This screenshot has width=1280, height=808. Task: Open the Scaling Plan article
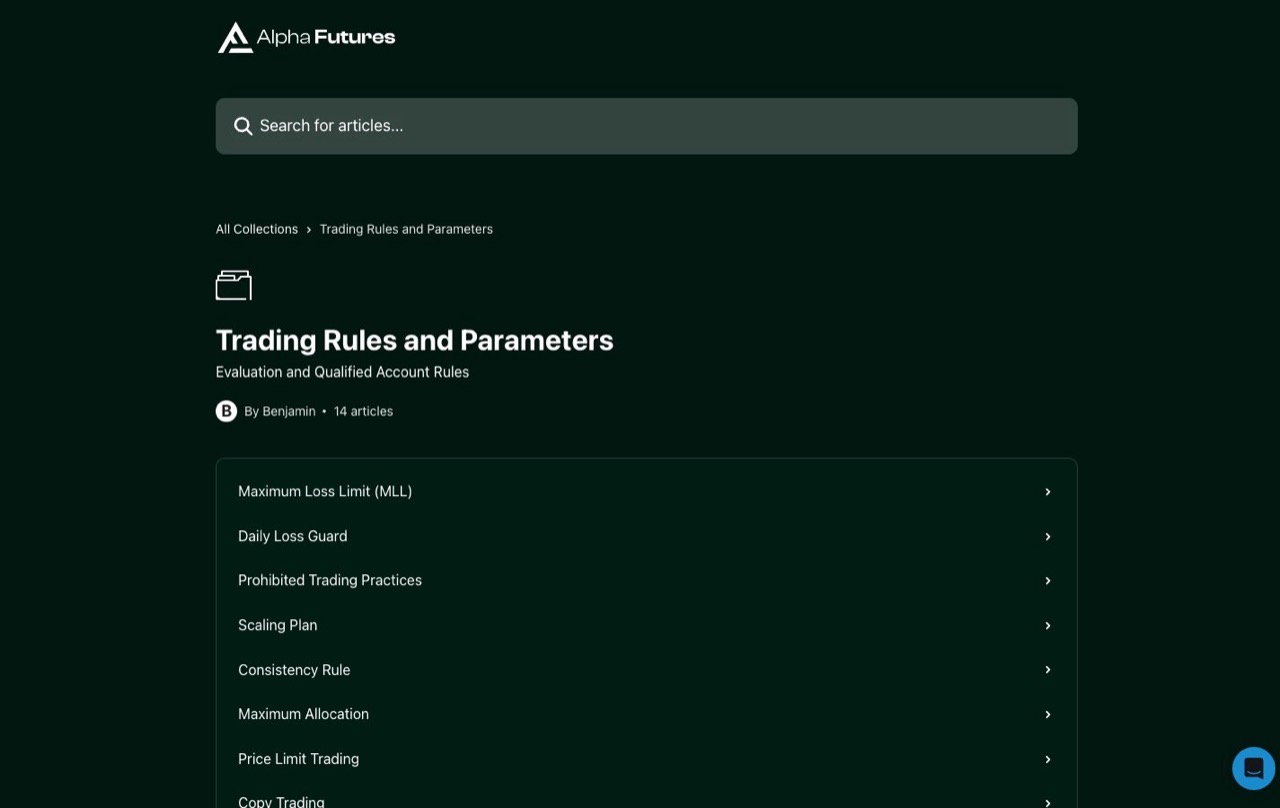click(646, 625)
